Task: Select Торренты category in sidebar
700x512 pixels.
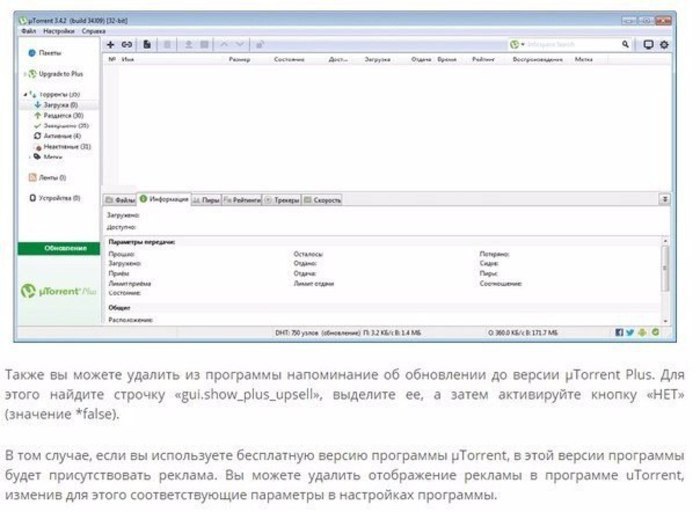Action: pyautogui.click(x=54, y=94)
